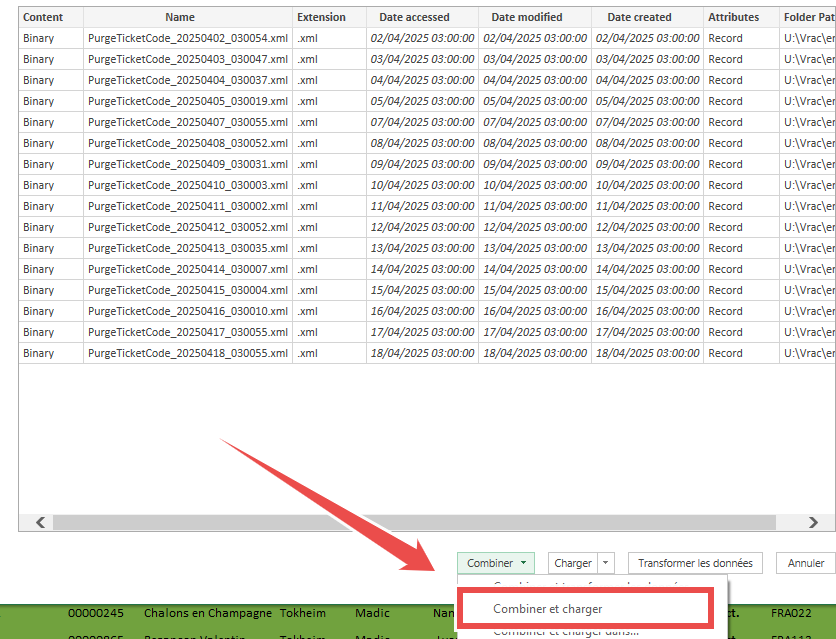
Task: Click the Date accessed column header
Action: coord(414,17)
